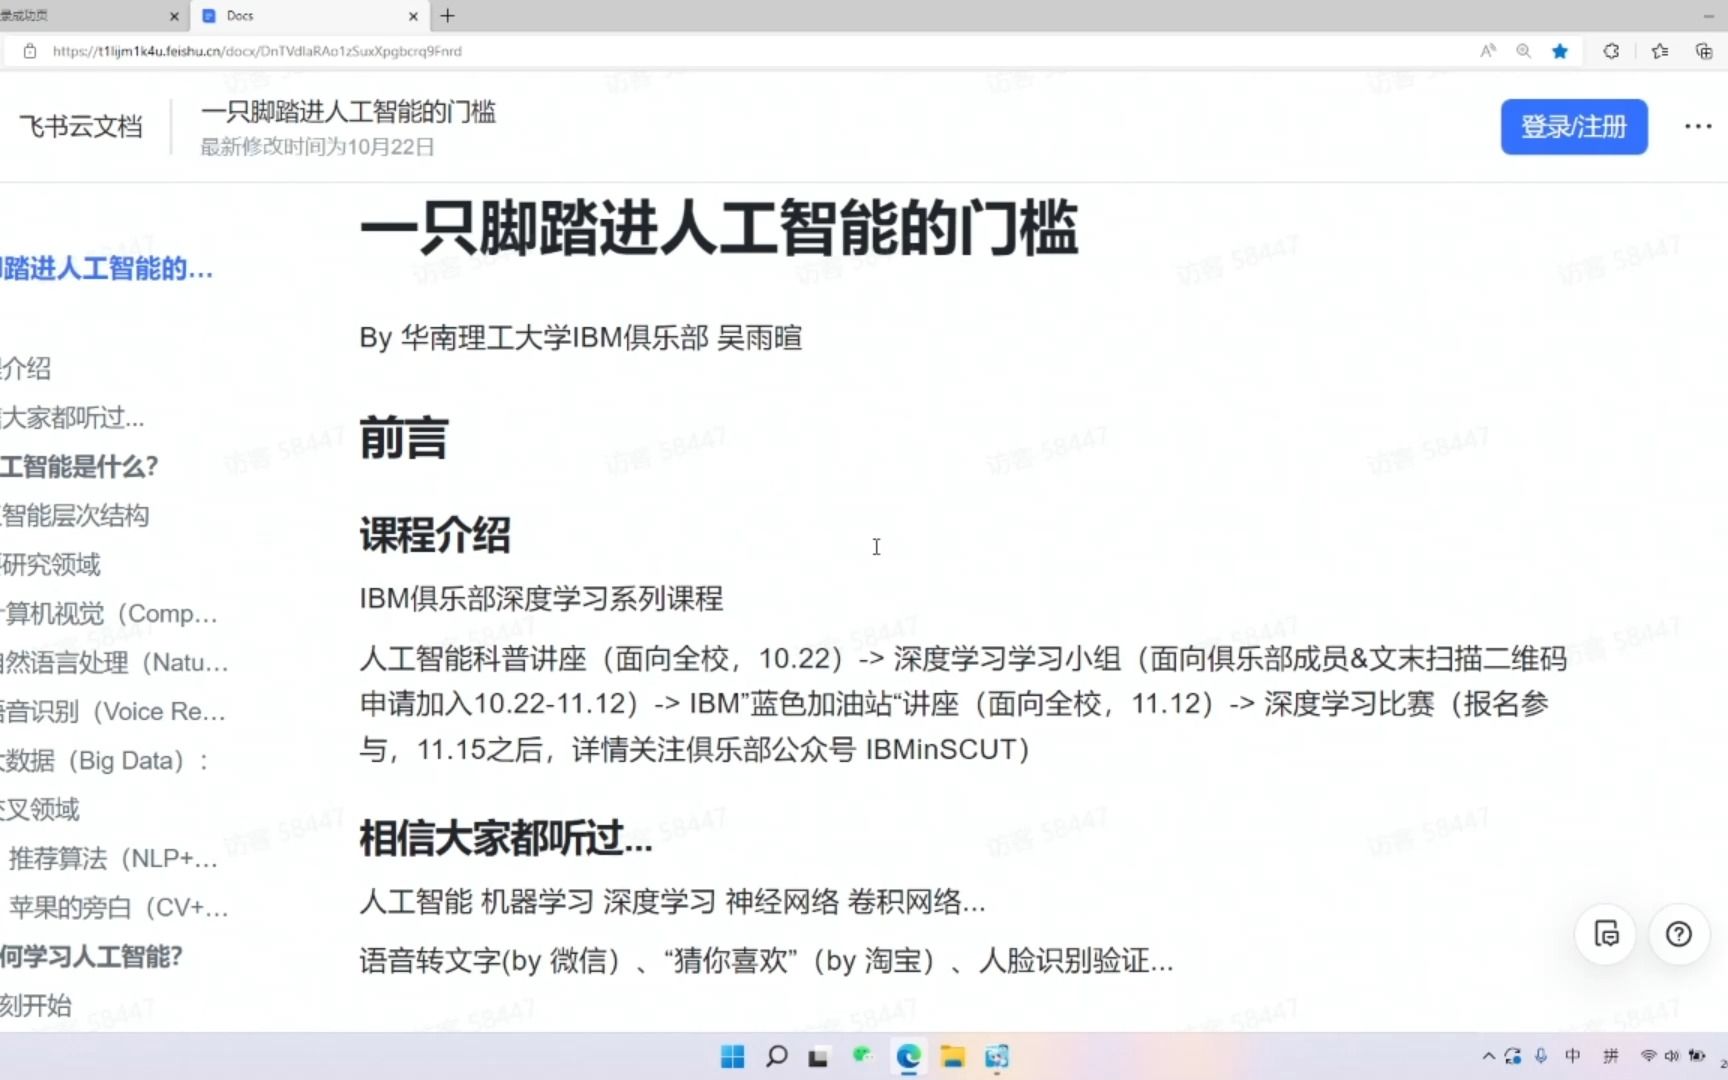Viewport: 1728px width, 1080px height.
Task: Go to outline item 何学习人工智能?
Action: tap(91, 956)
